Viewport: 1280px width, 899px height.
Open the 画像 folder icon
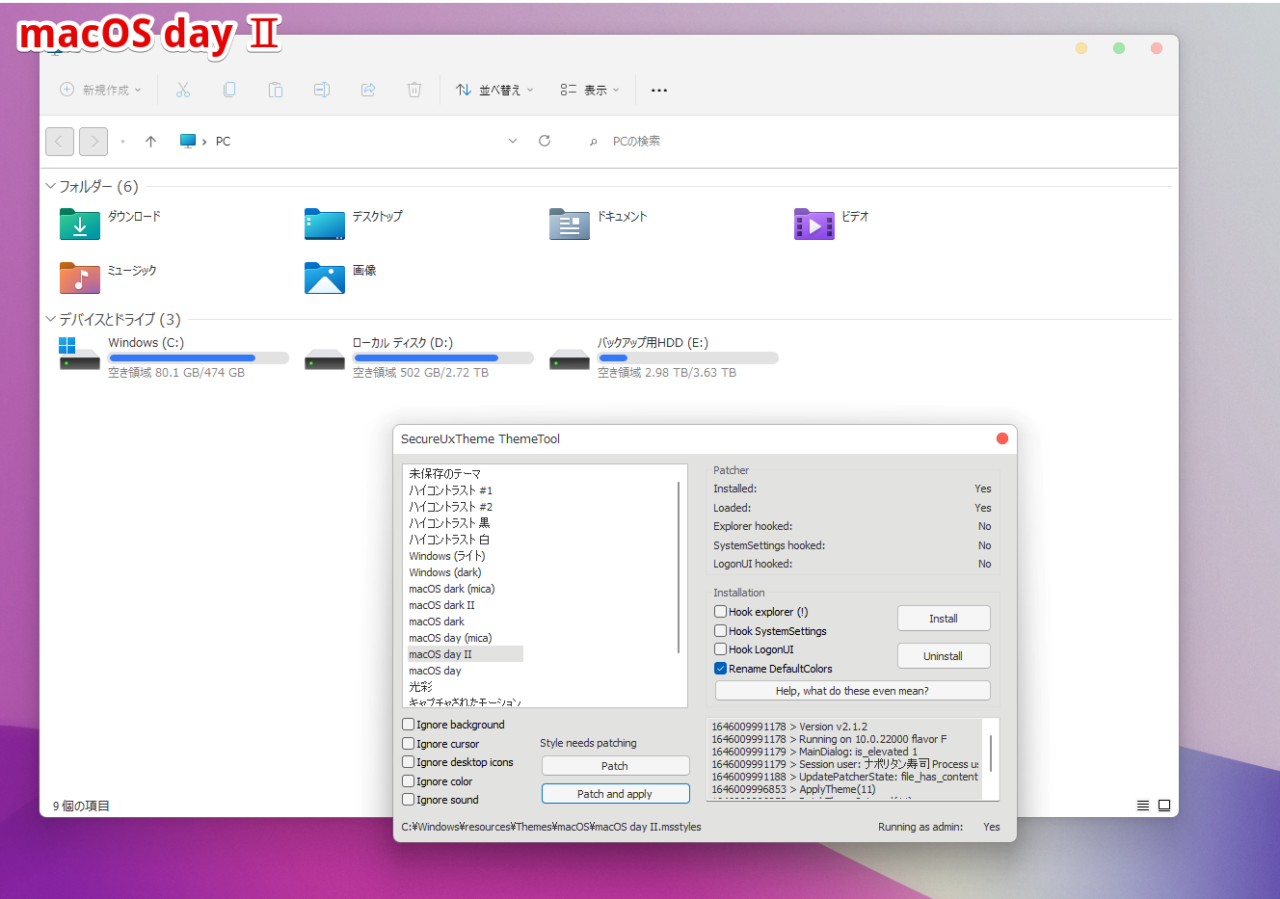(x=325, y=277)
